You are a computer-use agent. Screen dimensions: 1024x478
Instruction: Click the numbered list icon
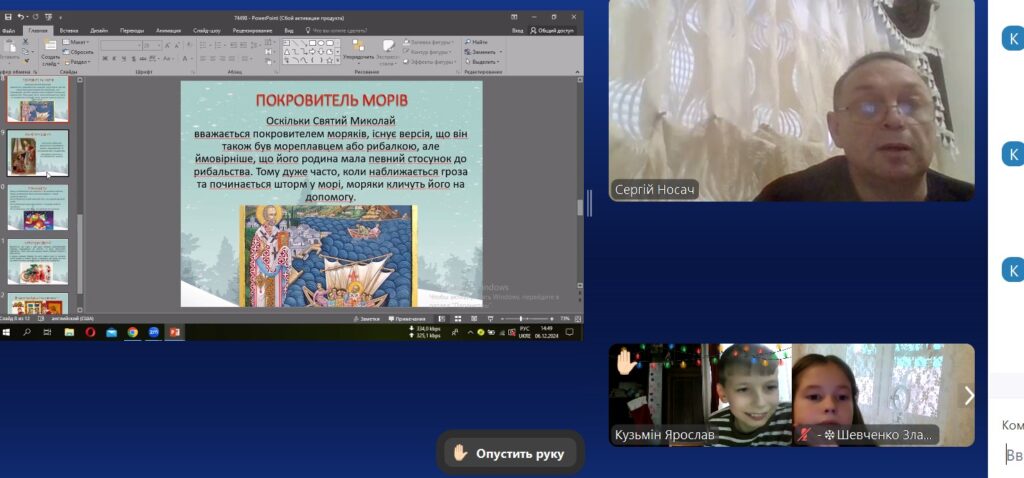pos(217,46)
